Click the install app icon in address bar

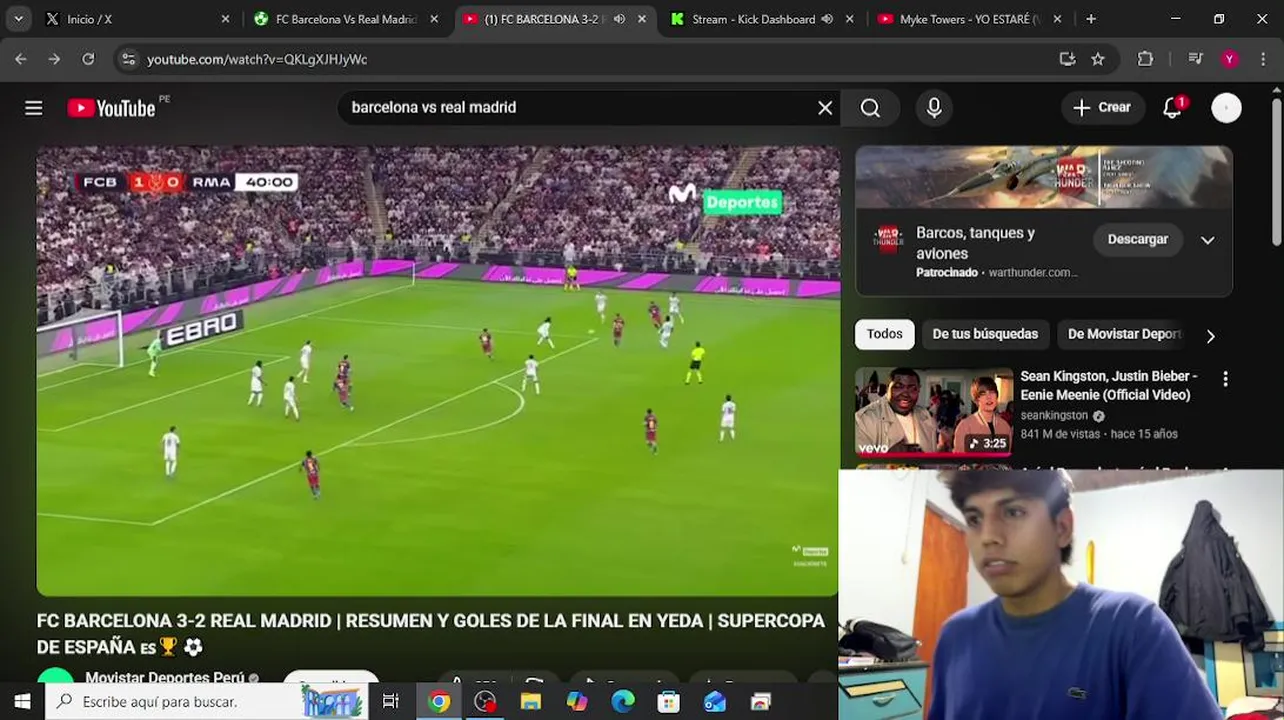coord(1067,59)
